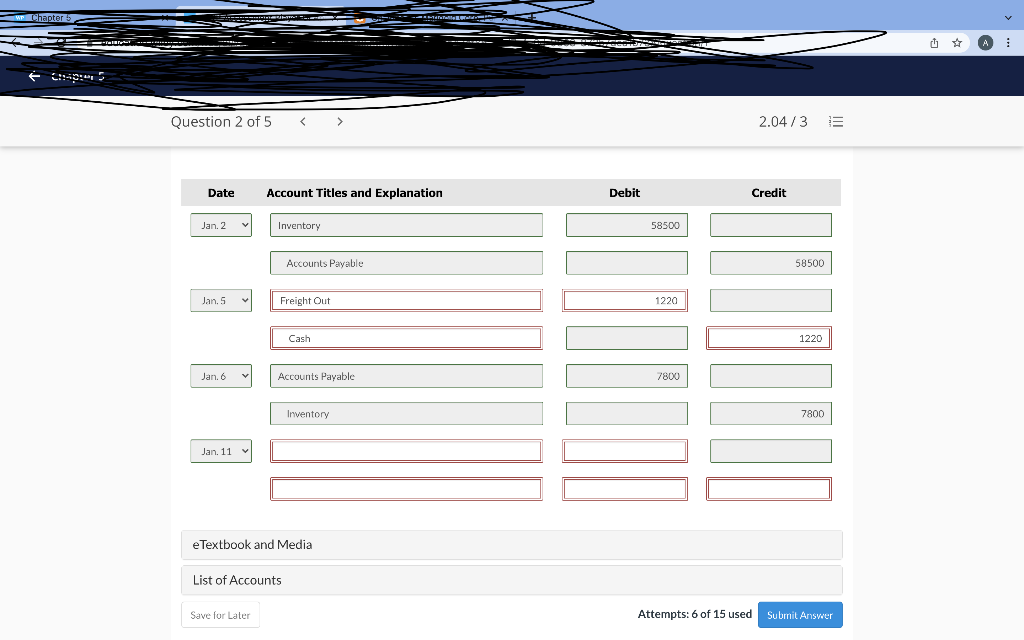1024x640 pixels.
Task: Click the Attempts: 6 of 15 used text
Action: tap(694, 615)
